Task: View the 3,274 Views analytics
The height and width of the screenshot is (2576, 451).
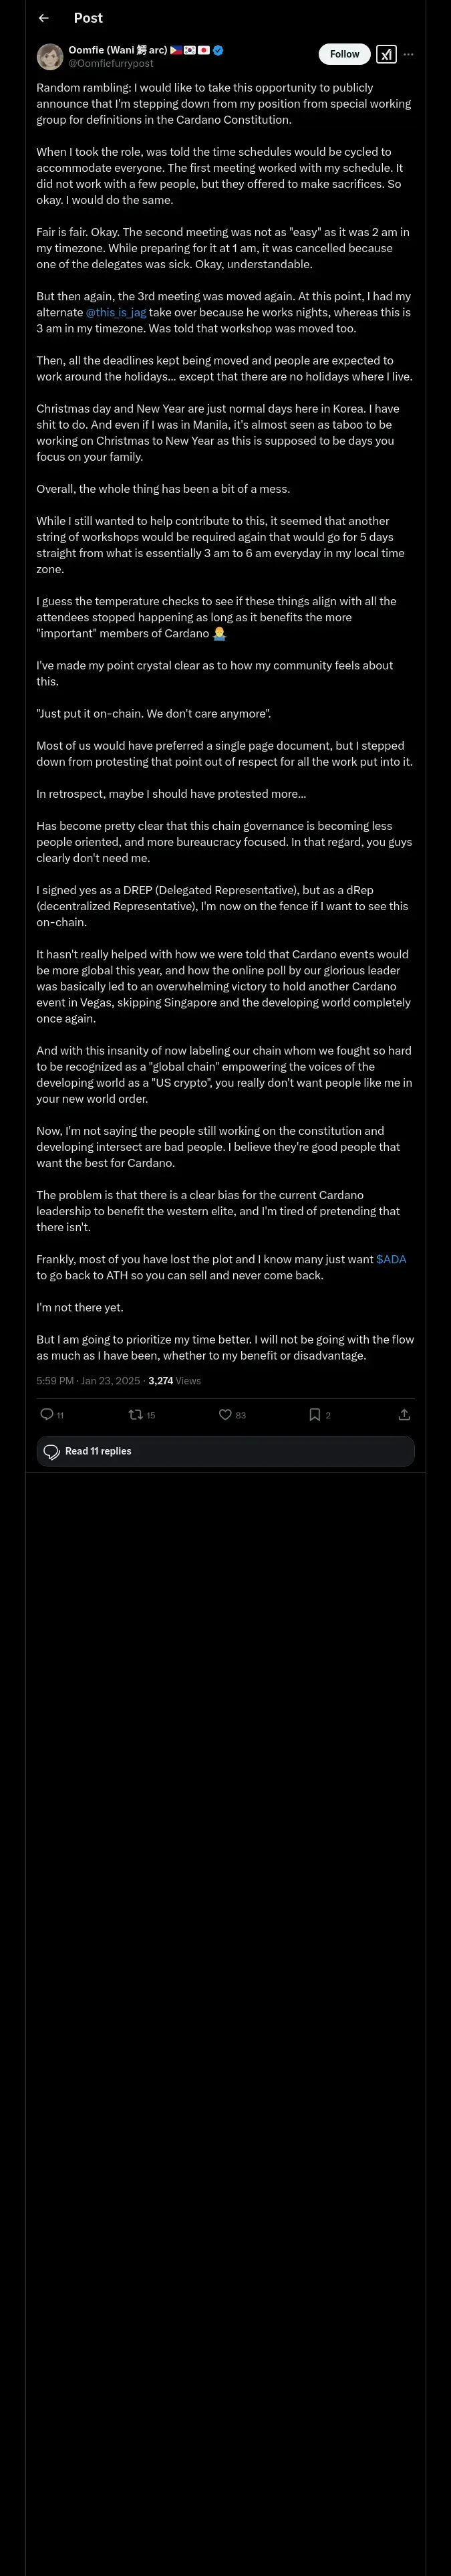Action: pos(174,1380)
